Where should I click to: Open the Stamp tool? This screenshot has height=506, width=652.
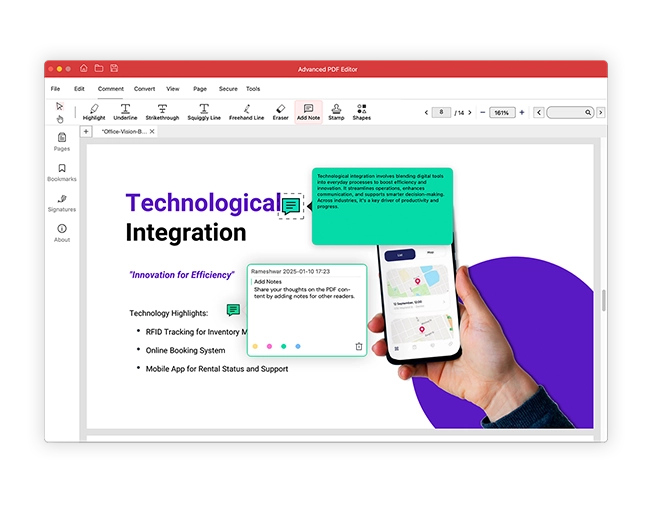[336, 112]
